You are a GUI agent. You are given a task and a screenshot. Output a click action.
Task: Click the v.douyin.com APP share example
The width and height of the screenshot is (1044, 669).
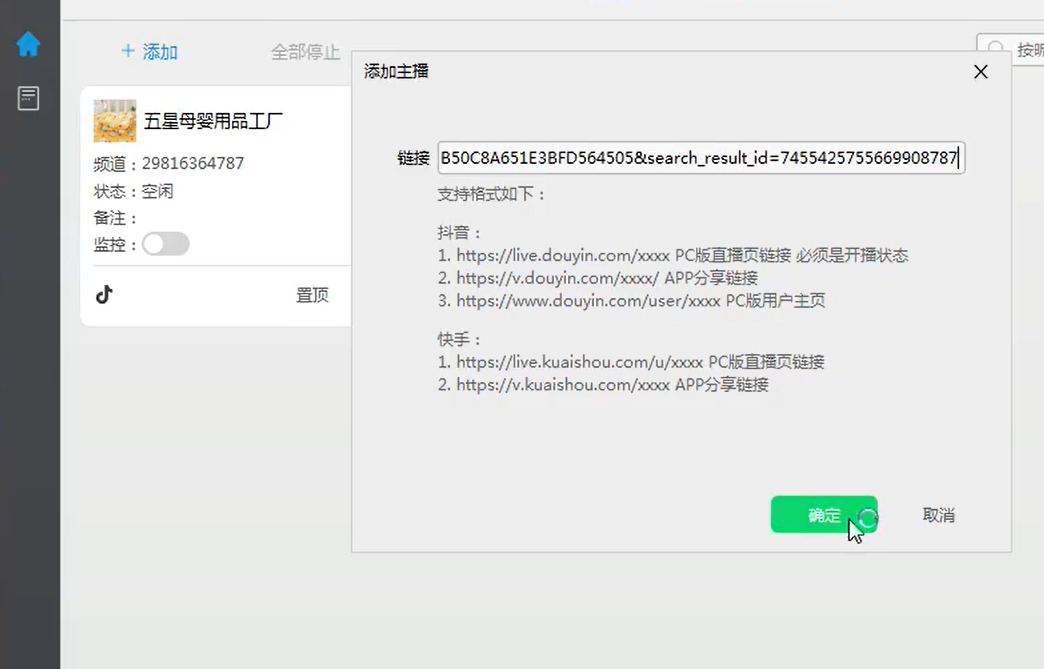[x=598, y=278]
